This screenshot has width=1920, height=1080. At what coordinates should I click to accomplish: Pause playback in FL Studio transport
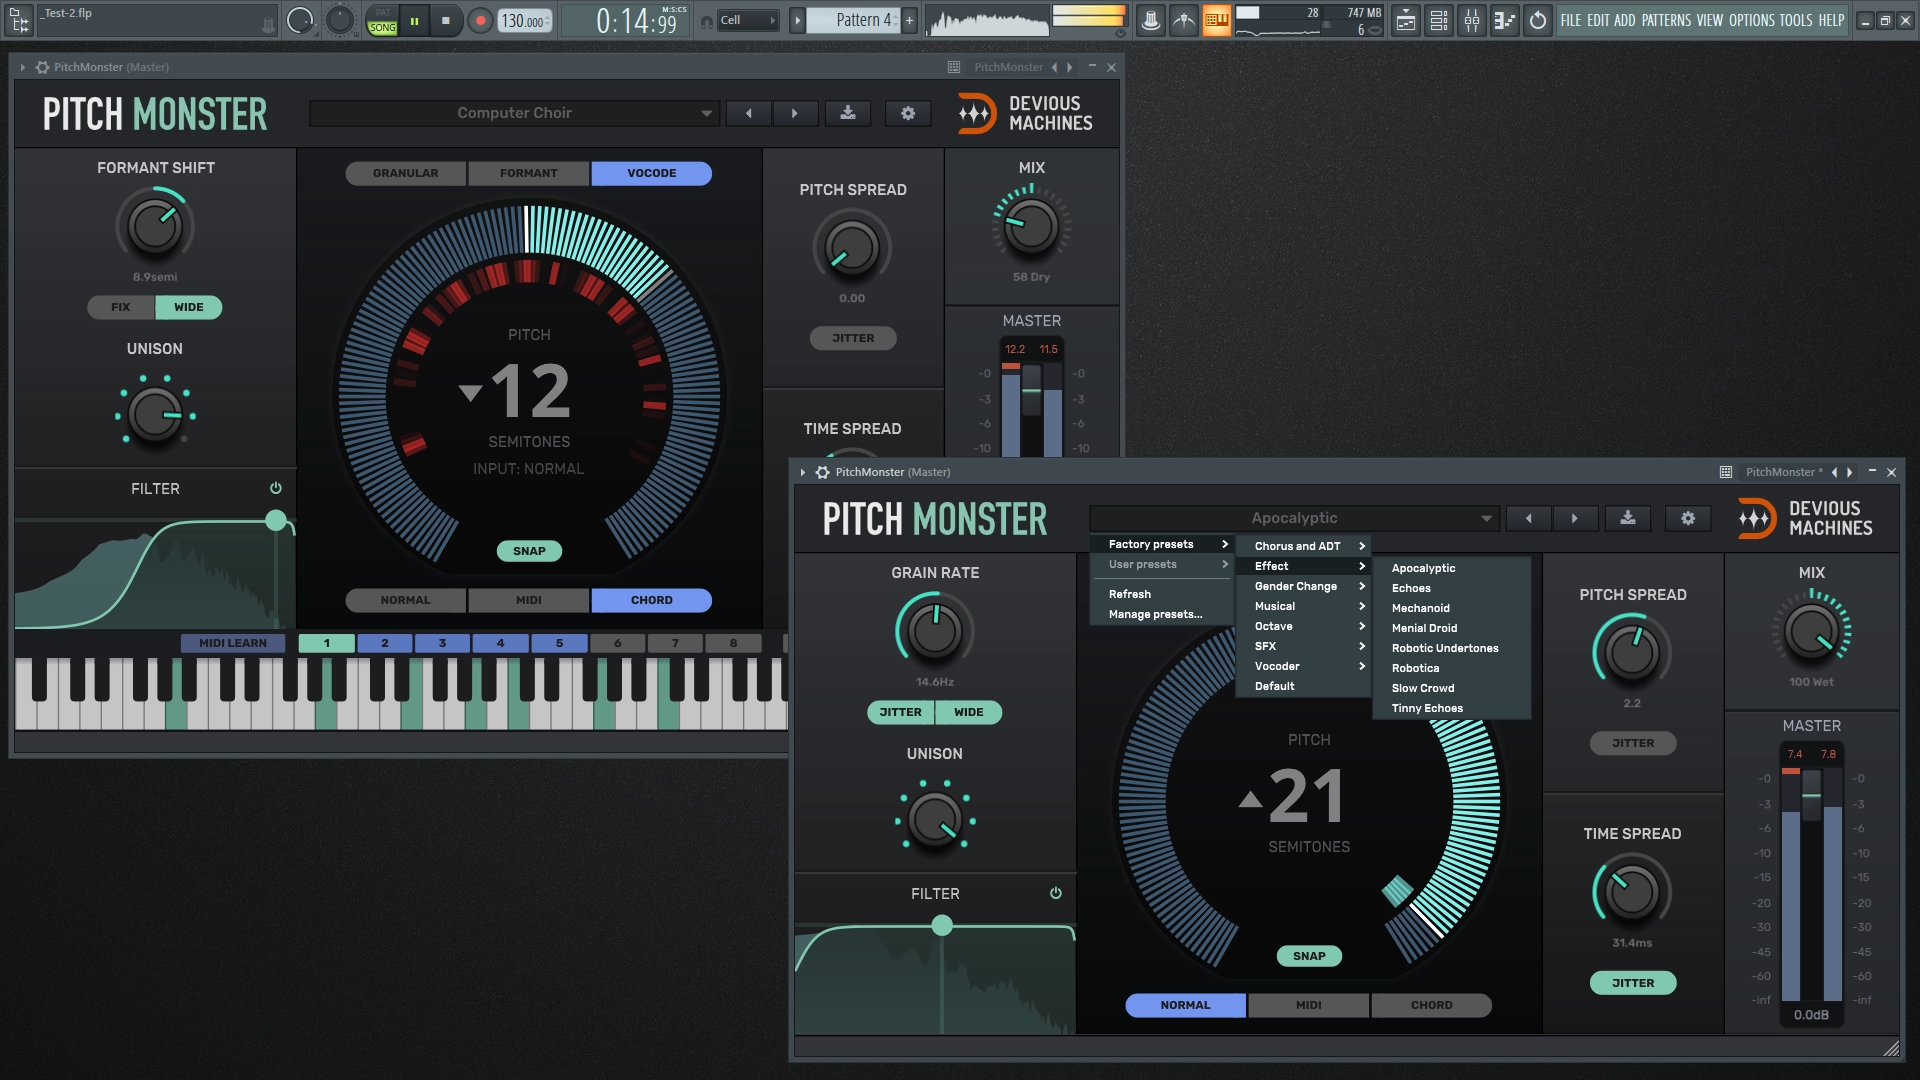414,20
